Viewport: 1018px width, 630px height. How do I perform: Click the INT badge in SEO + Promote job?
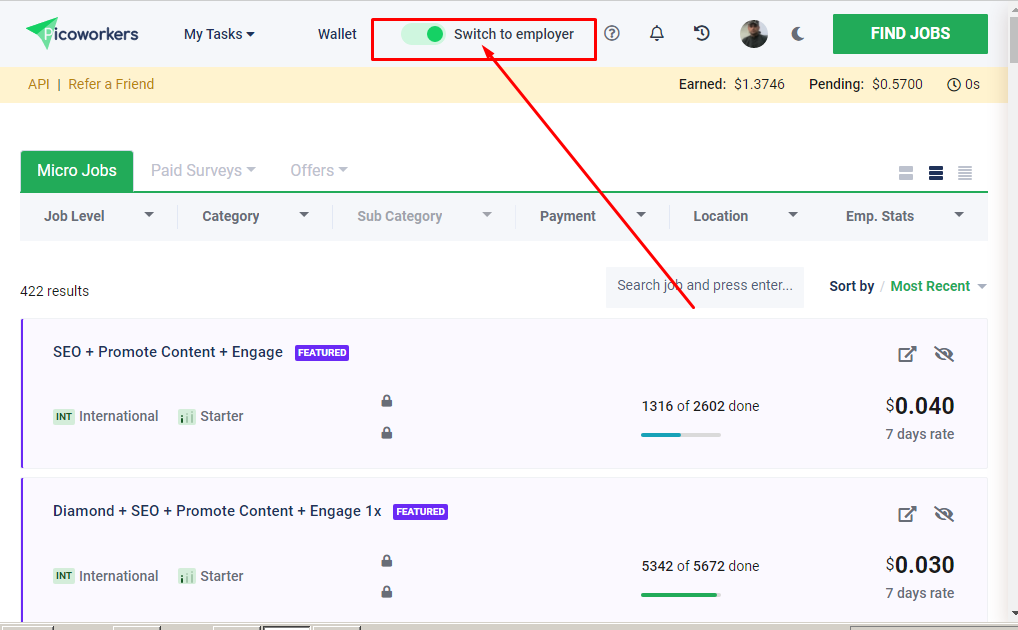(x=64, y=416)
